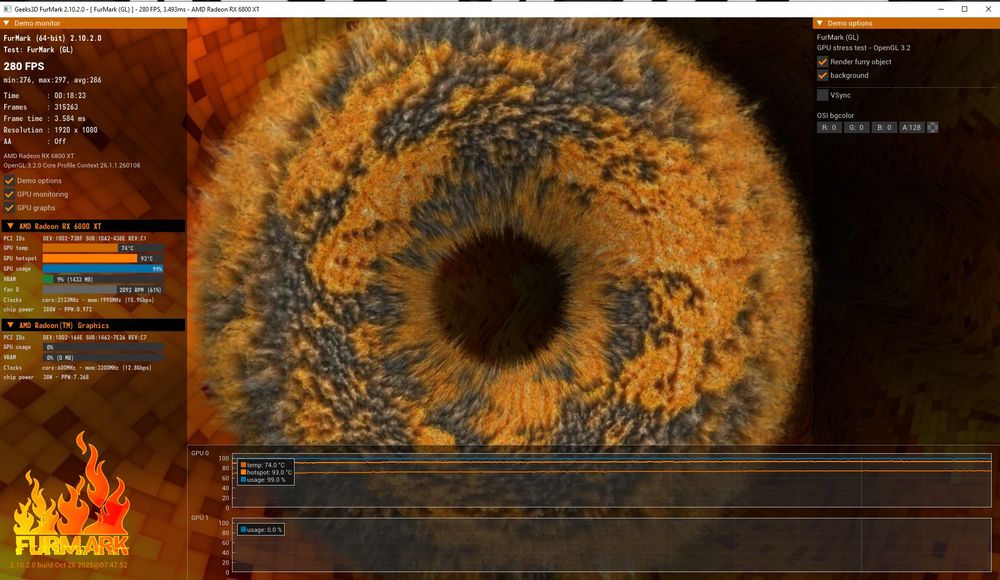The width and height of the screenshot is (1000, 580).
Task: Click the GPU stress test - OpenGL 3.2 text
Action: [864, 48]
